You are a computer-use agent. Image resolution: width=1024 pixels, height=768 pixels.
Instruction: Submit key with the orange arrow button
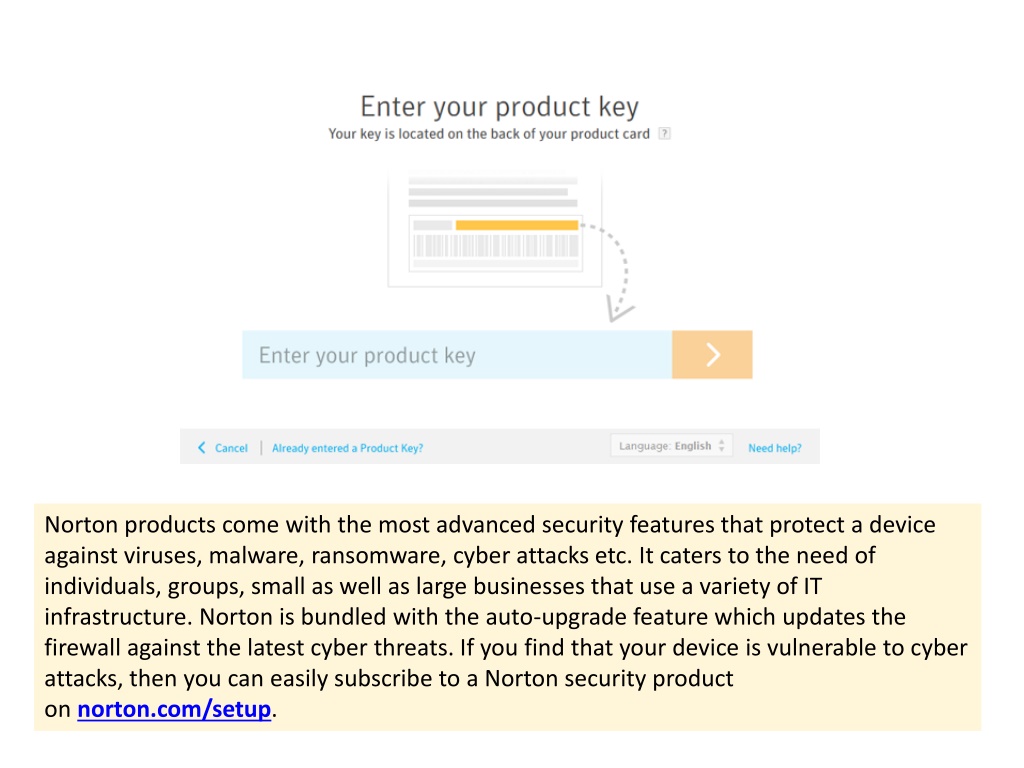[712, 355]
